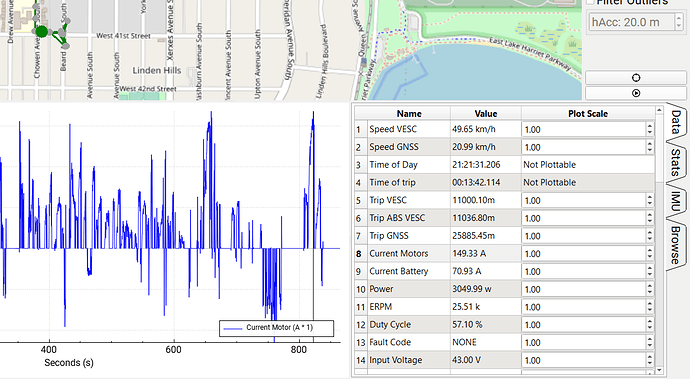Select the Speed VESC row
Image resolution: width=690 pixels, height=379 pixels.
pos(505,129)
